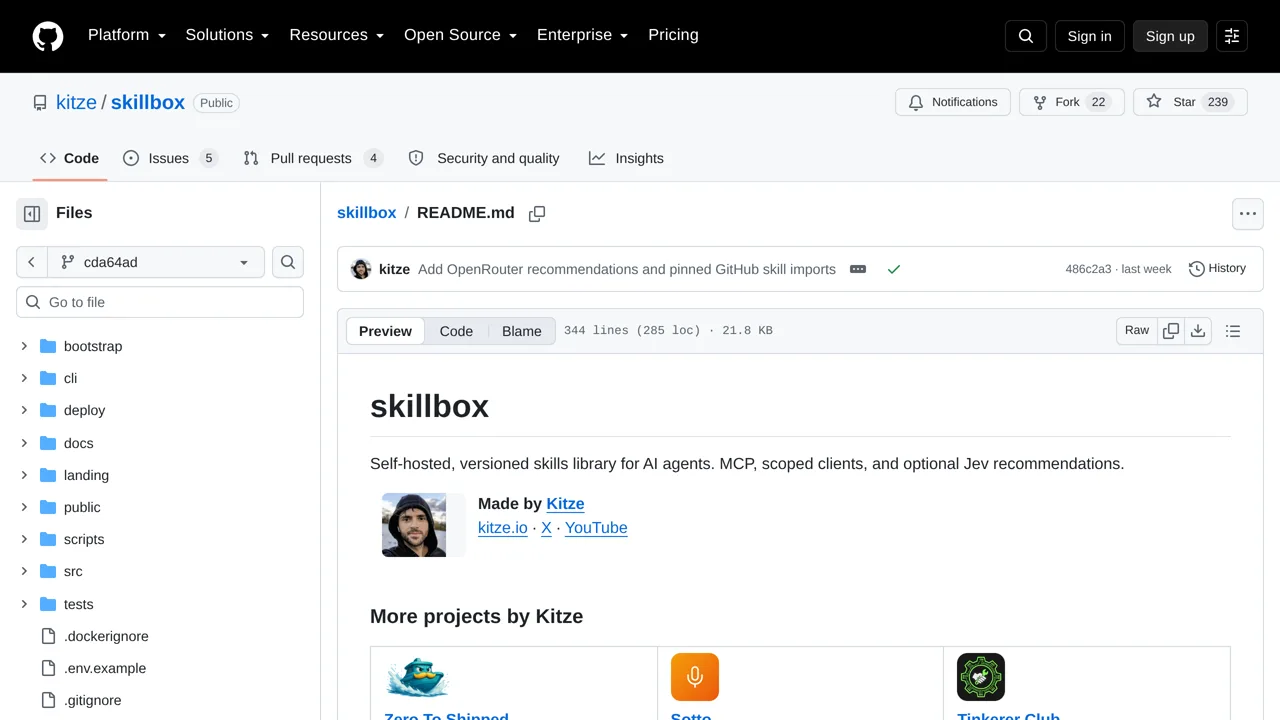Open the kitze.io link
The width and height of the screenshot is (1280, 720).
503,528
